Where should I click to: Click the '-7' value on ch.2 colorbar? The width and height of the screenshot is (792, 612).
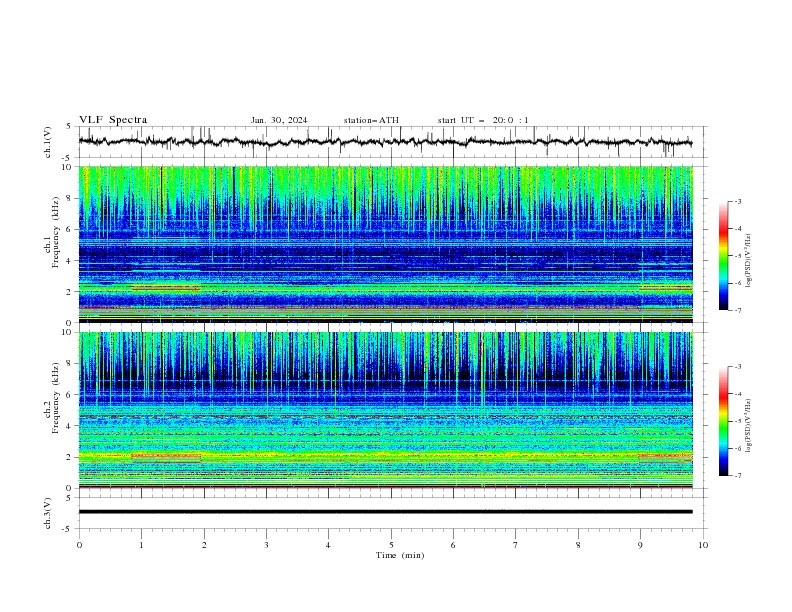pos(737,475)
